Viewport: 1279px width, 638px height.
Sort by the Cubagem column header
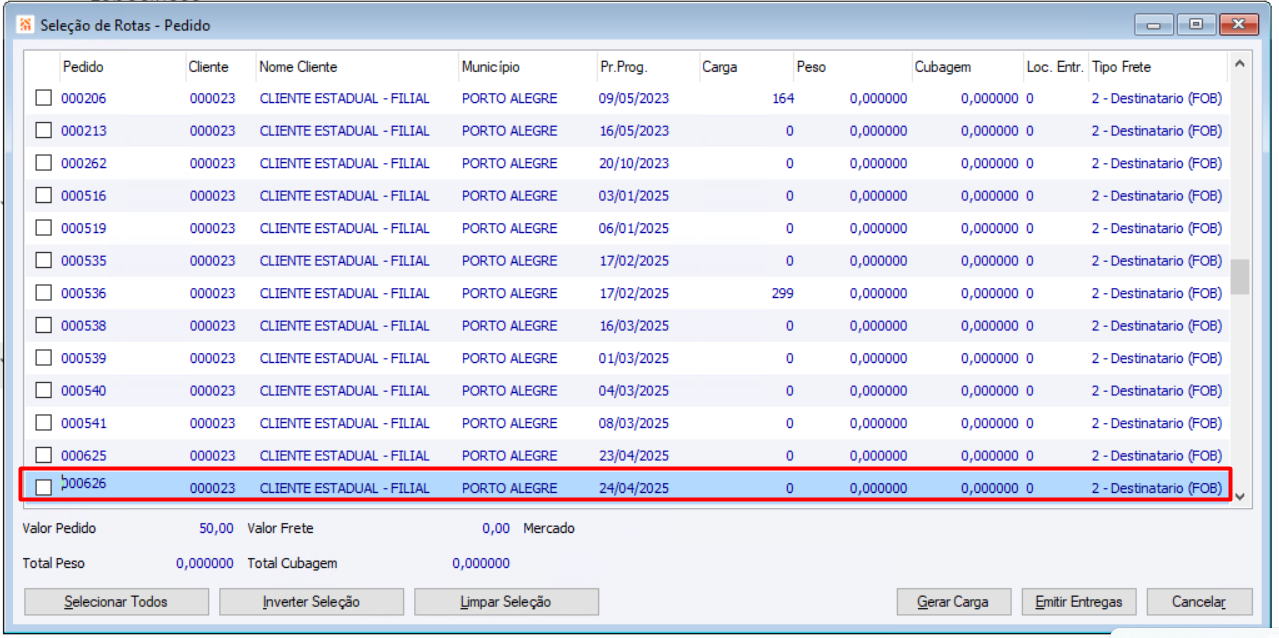pyautogui.click(x=967, y=67)
